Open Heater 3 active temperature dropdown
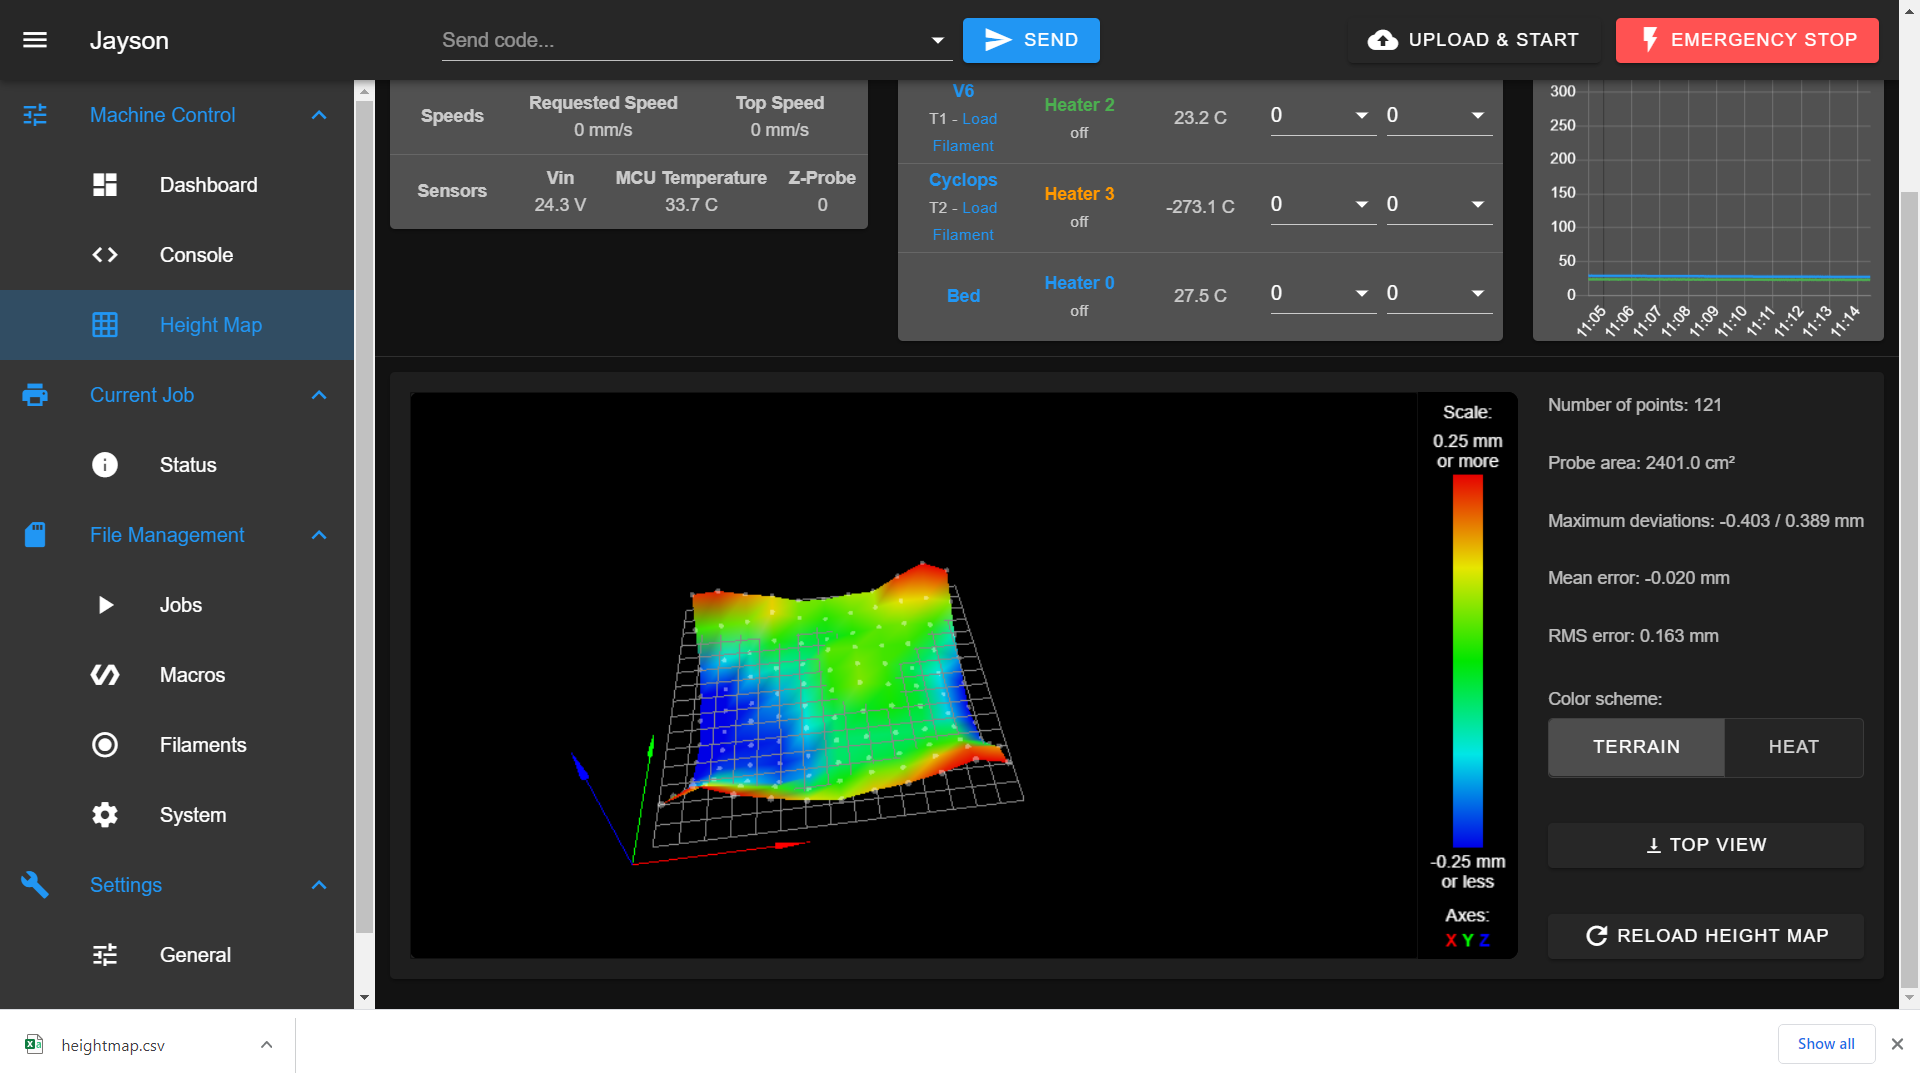1920x1080 pixels. (x=1362, y=205)
